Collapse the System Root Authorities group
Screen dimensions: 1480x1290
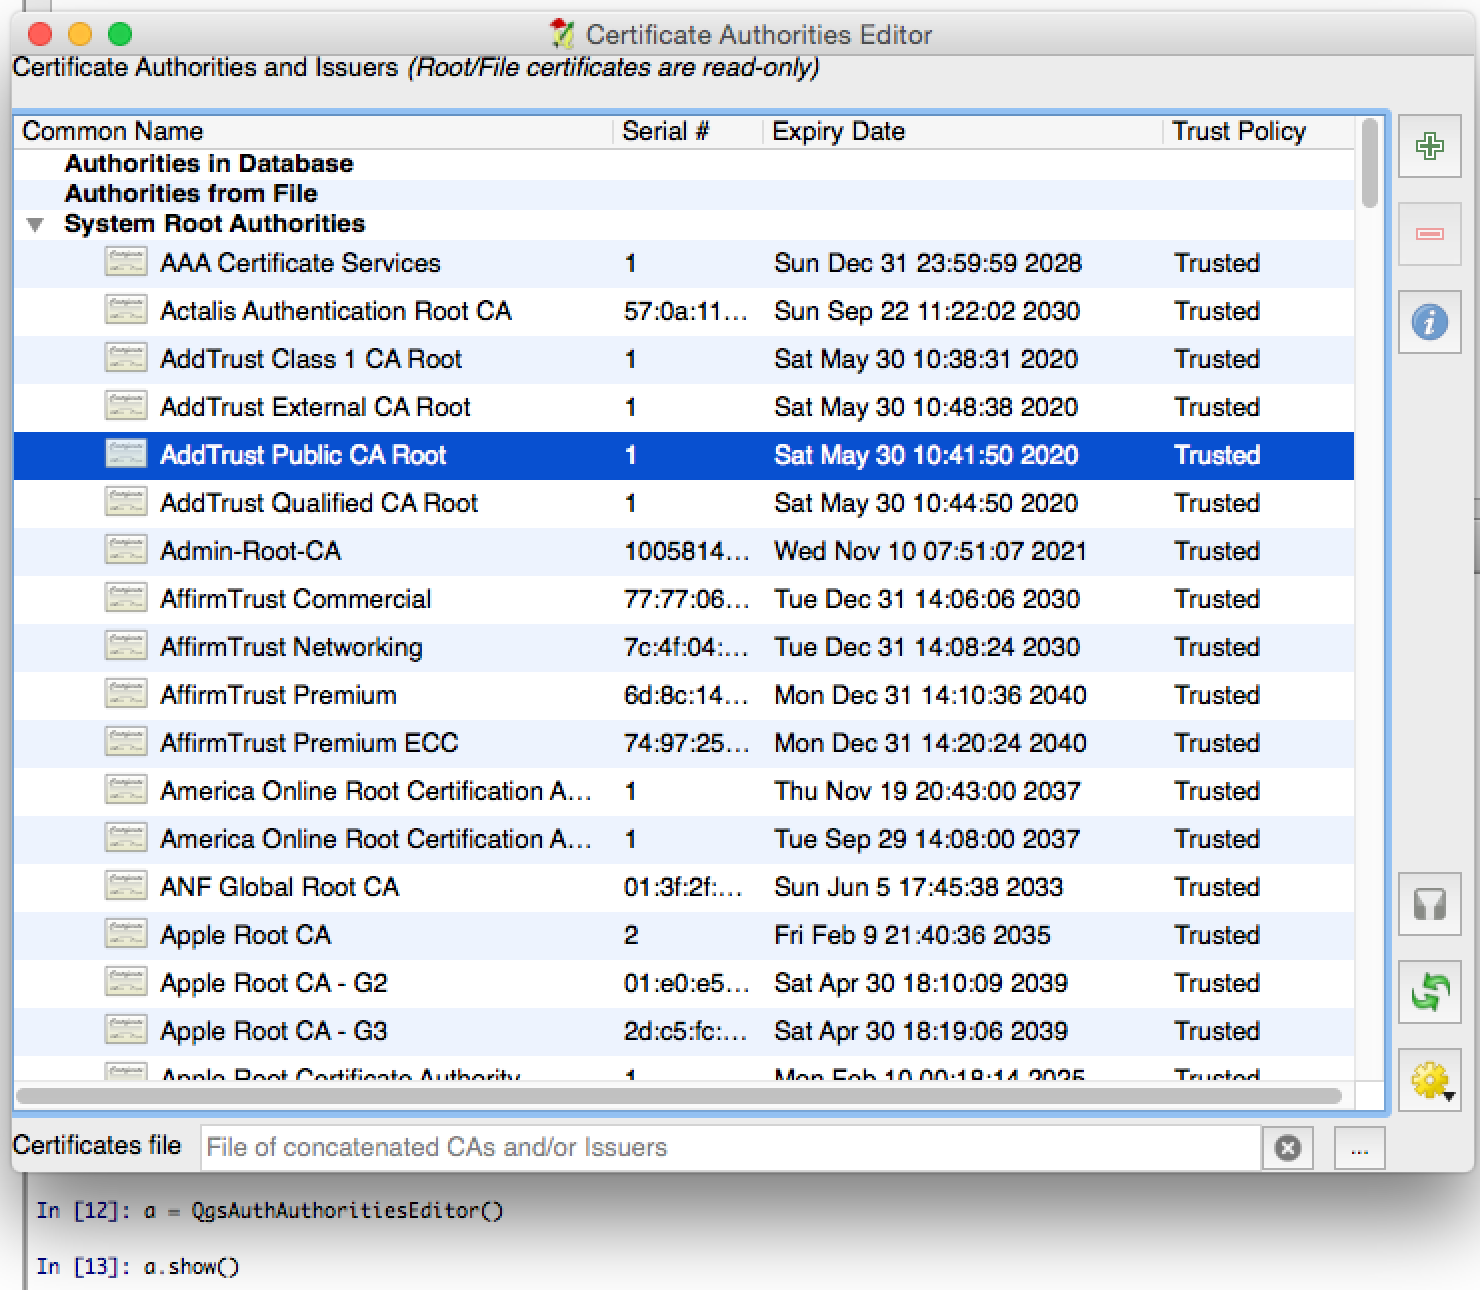point(36,225)
